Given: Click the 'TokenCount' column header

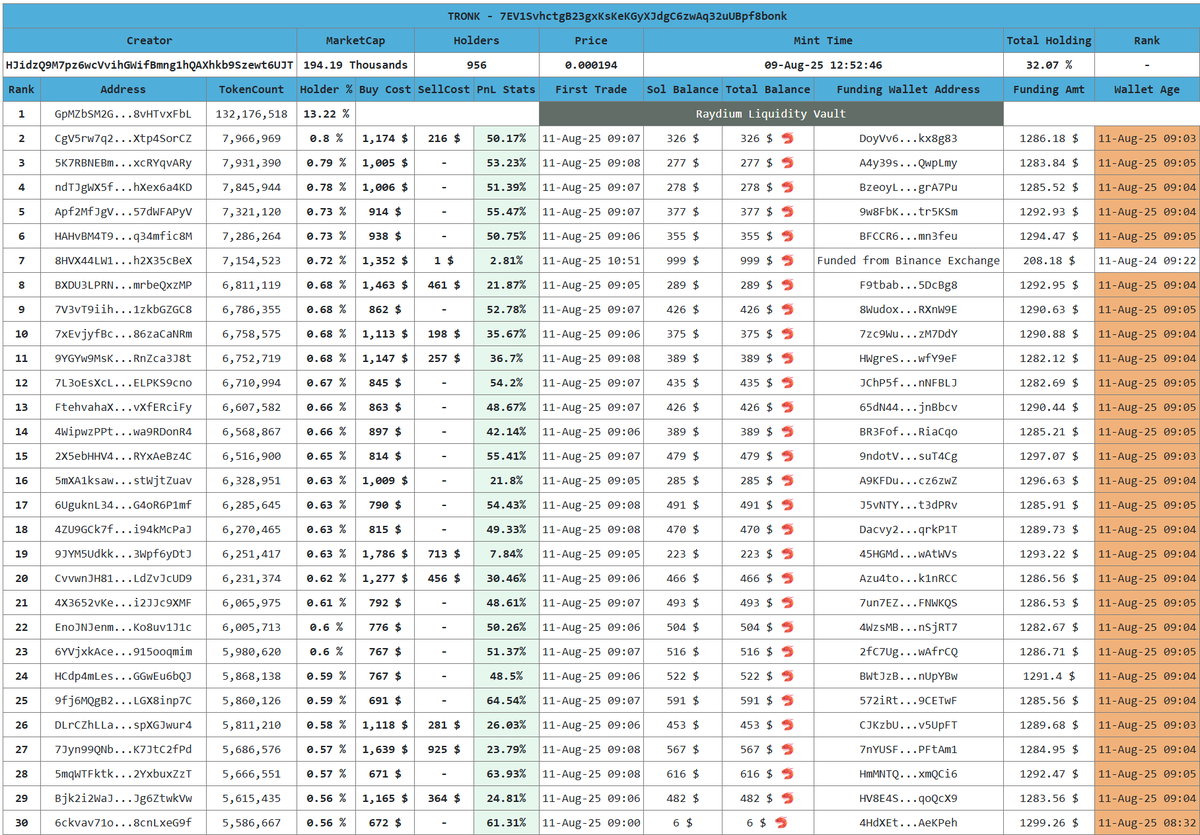Looking at the screenshot, I should 252,89.
